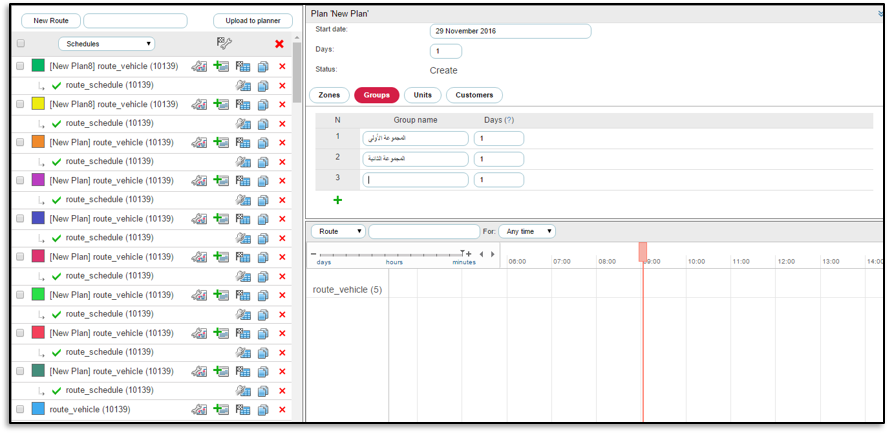Image resolution: width=888 pixels, height=433 pixels.
Task: Add schedule to the purple route
Action: 221,180
